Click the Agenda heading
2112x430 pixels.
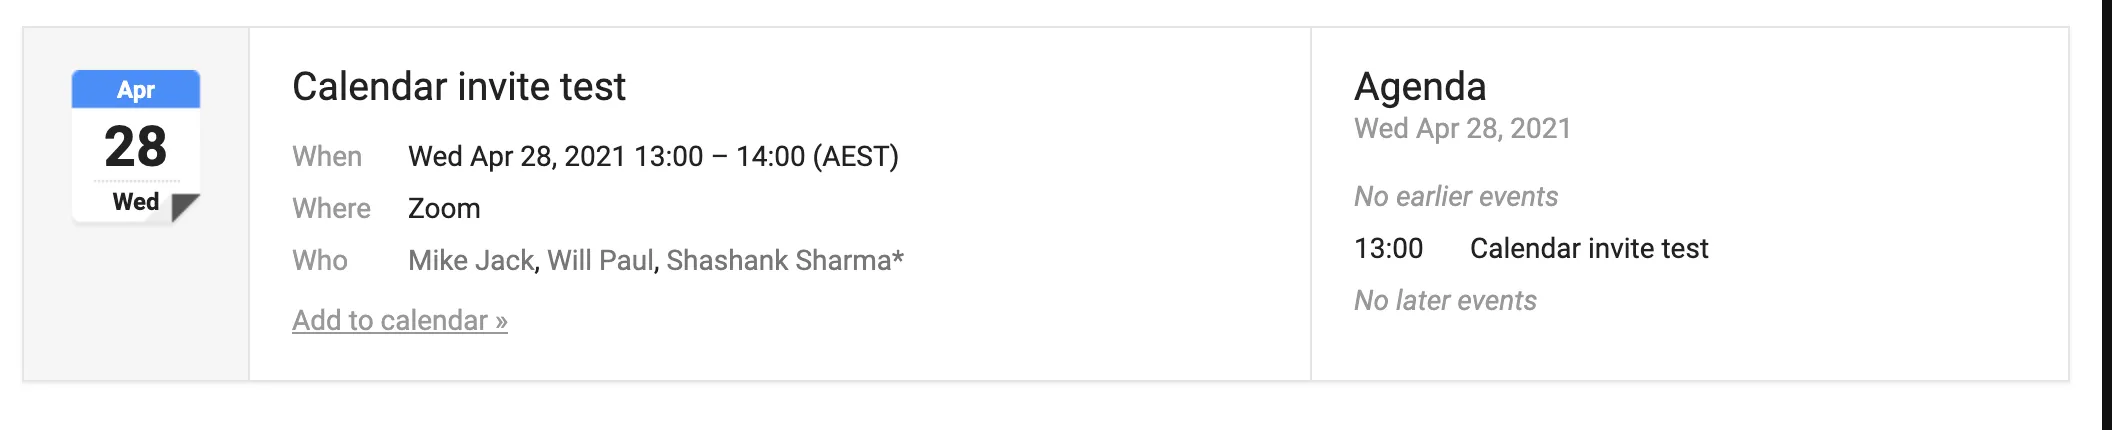pyautogui.click(x=1420, y=87)
